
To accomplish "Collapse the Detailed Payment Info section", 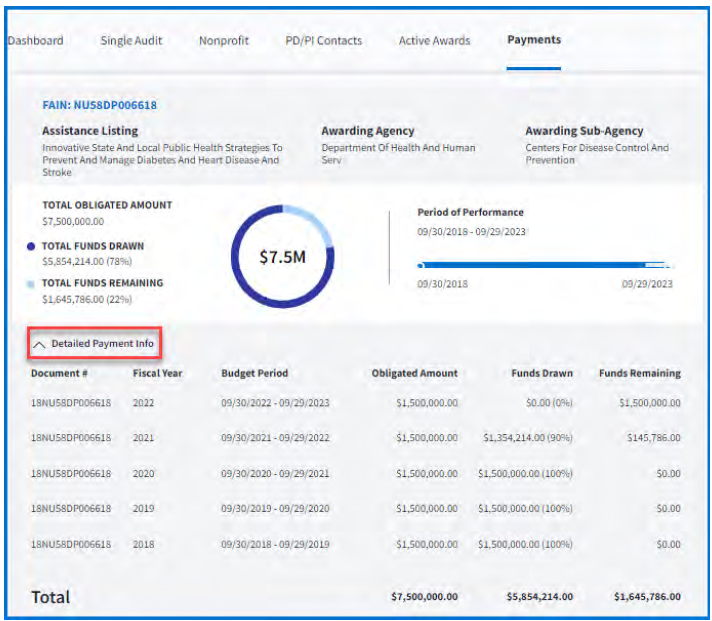I will 102,343.
